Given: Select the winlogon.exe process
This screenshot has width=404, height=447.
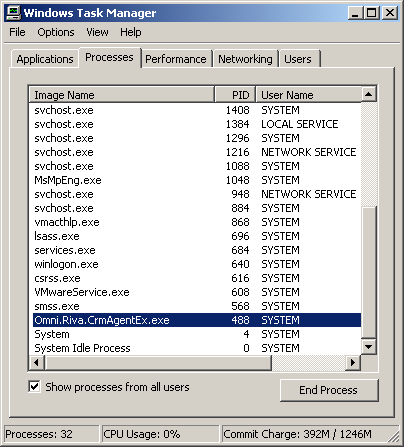Looking at the screenshot, I should pos(197,264).
